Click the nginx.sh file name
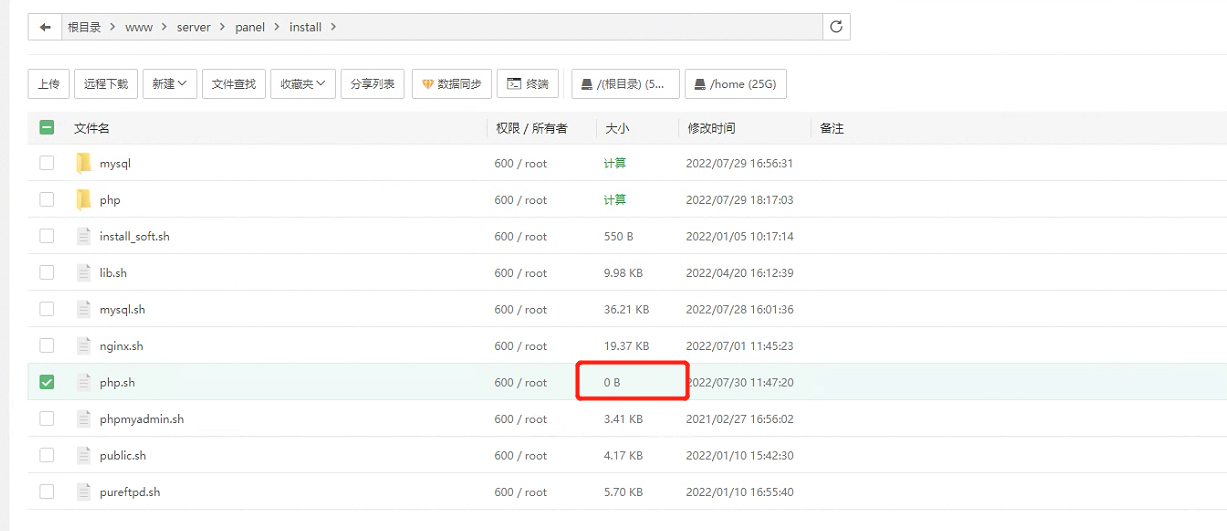 click(x=121, y=346)
